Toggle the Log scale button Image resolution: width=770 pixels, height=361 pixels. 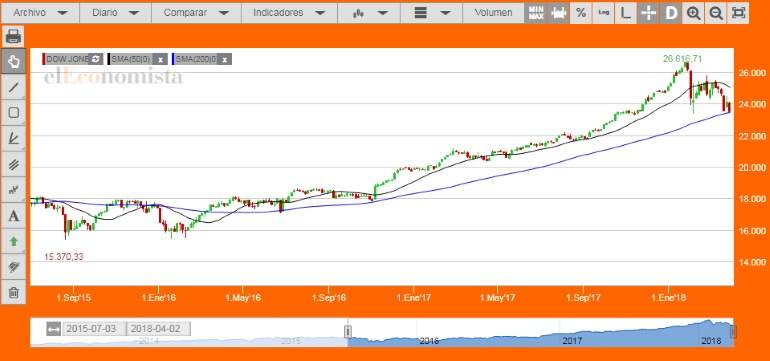tap(604, 13)
